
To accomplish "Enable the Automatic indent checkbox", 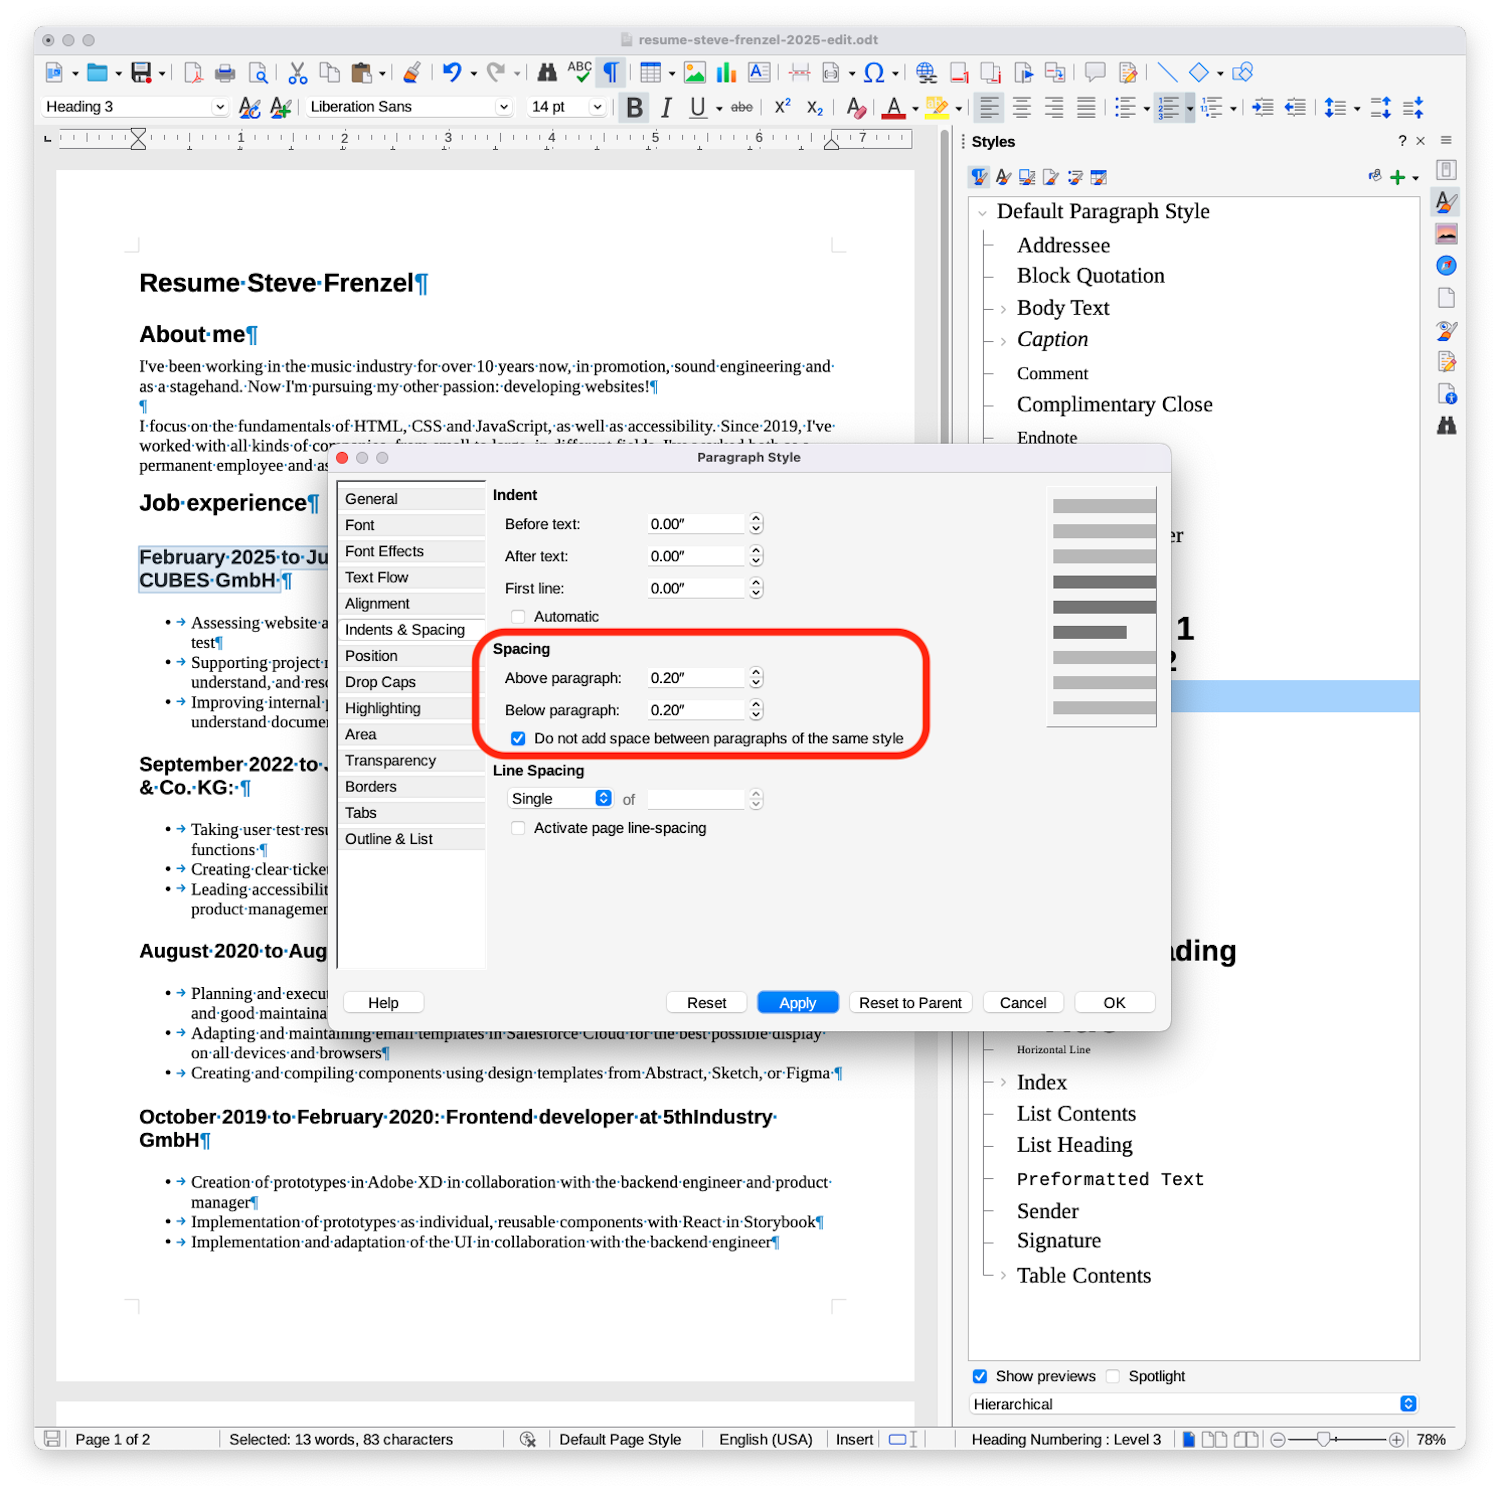I will tap(518, 617).
